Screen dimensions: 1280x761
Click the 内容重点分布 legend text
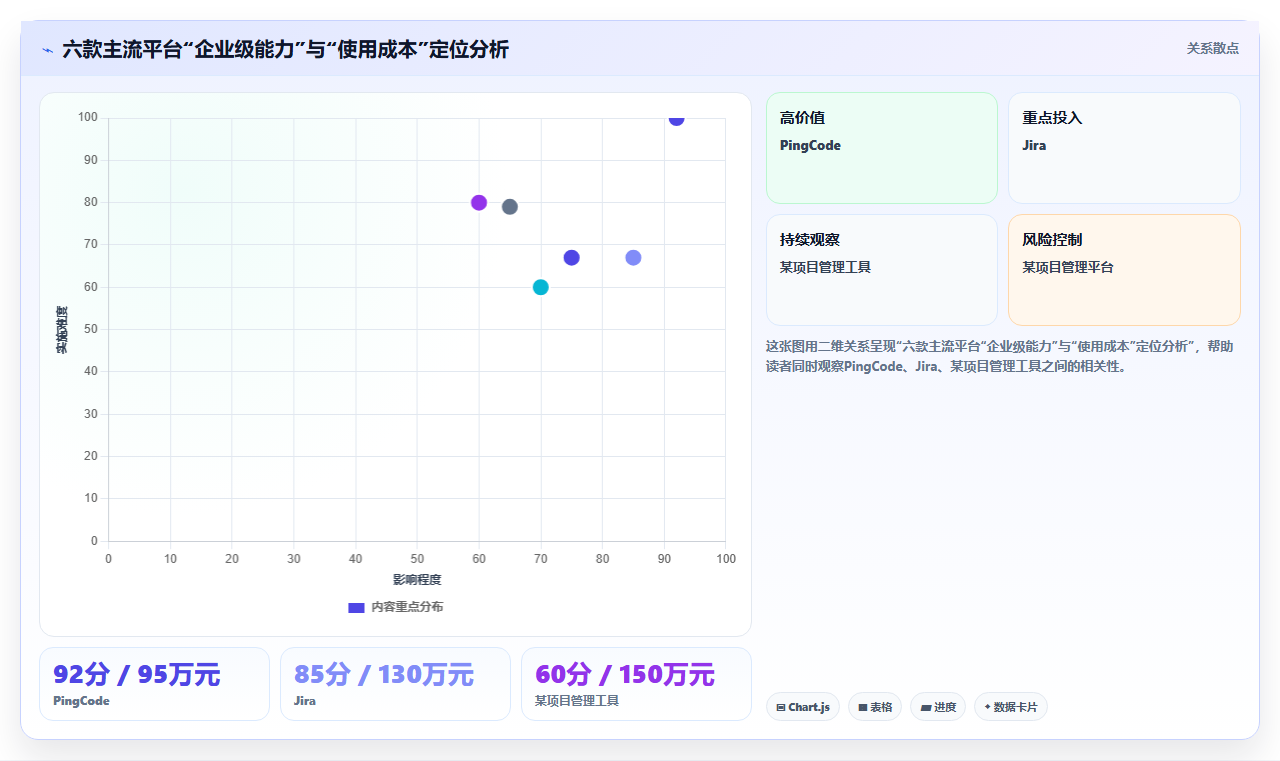(407, 607)
